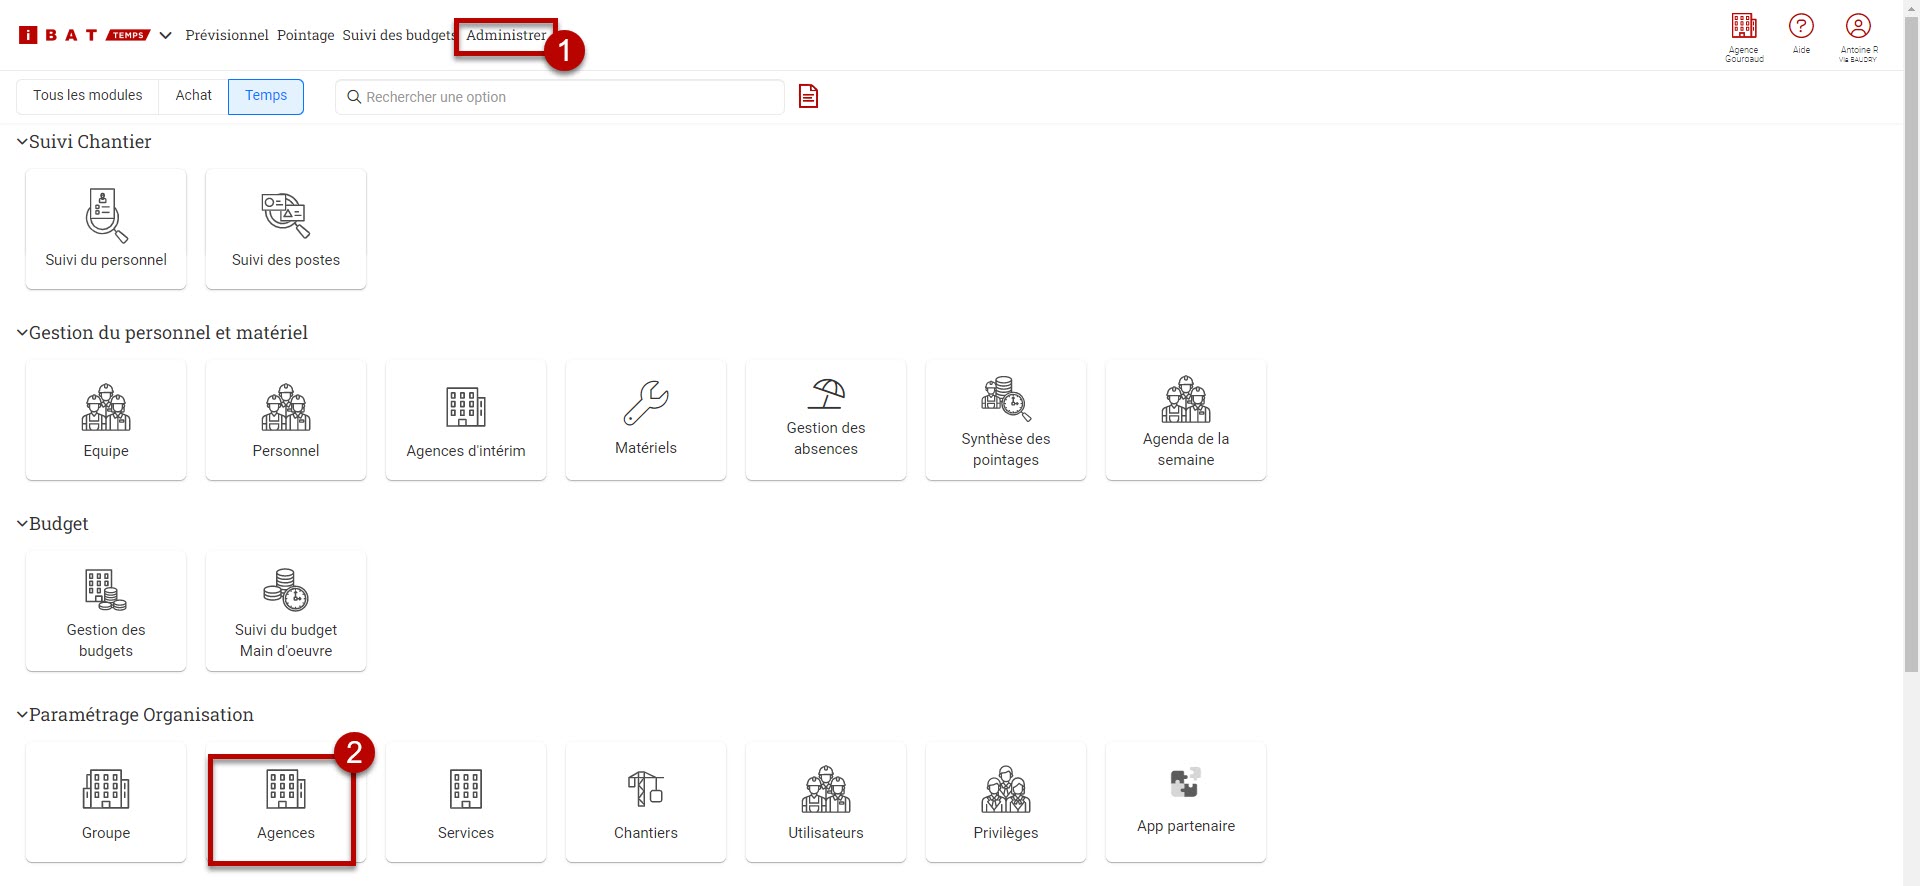The height and width of the screenshot is (886, 1920).
Task: Open the Suivi des postes tile
Action: [x=286, y=229]
